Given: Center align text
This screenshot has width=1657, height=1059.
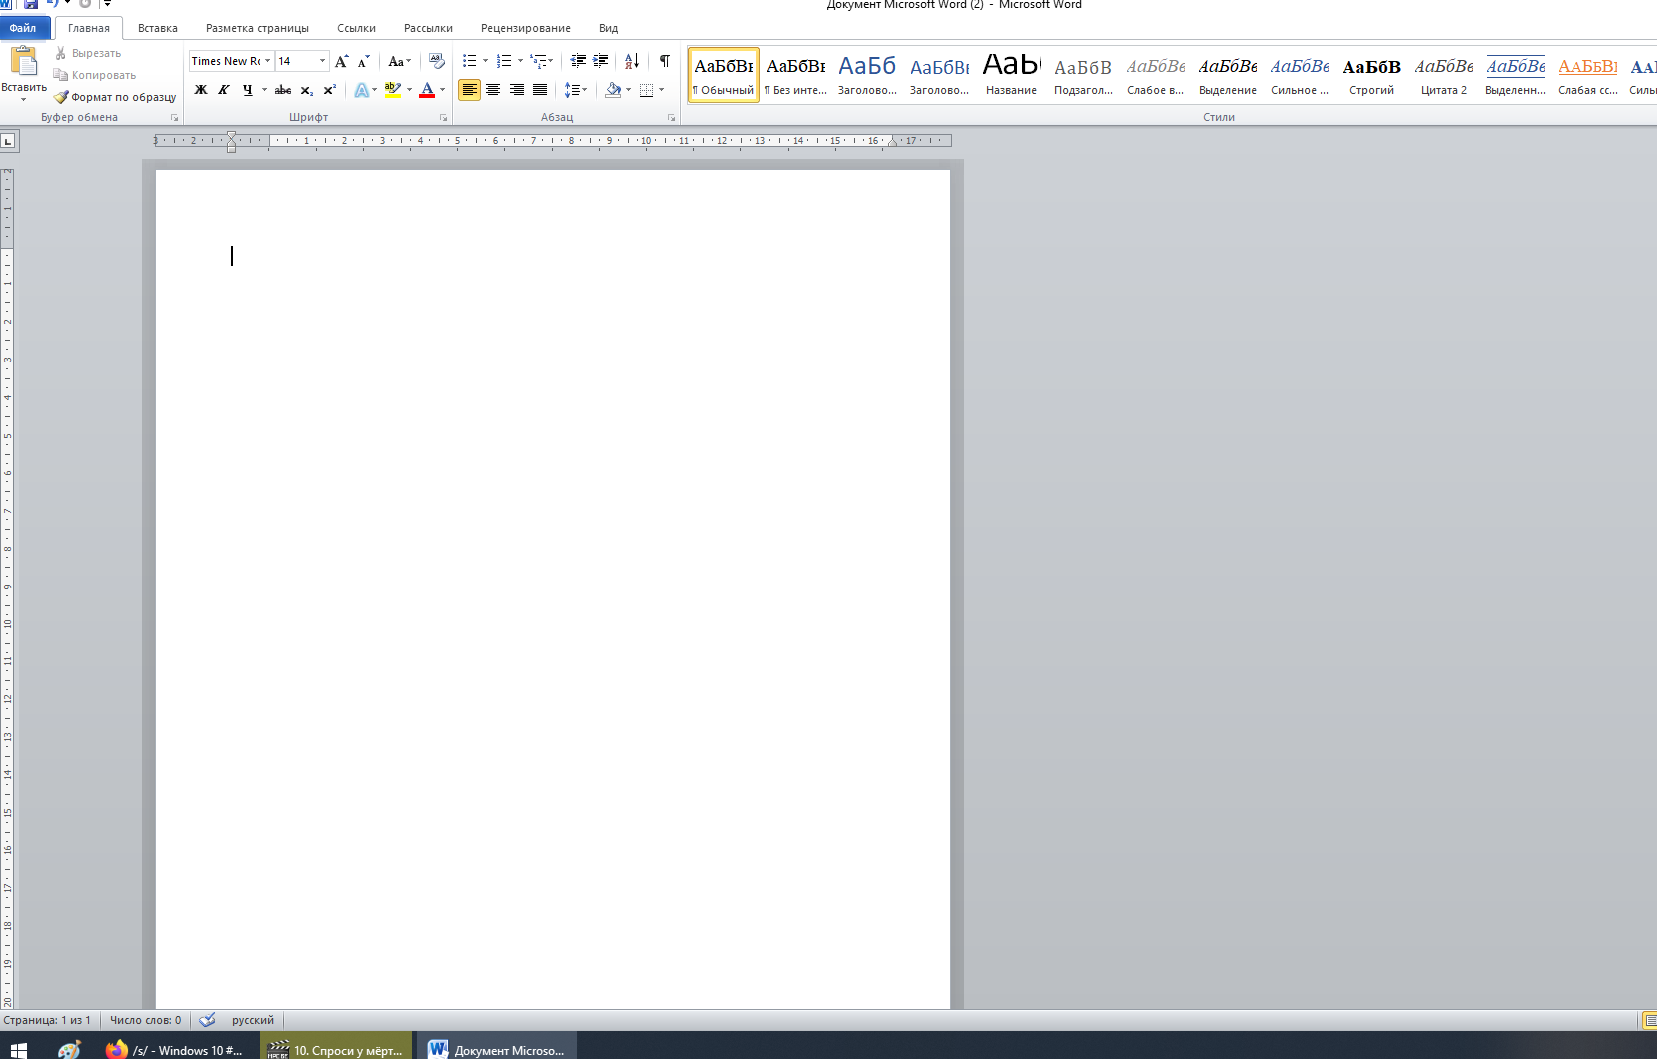Looking at the screenshot, I should point(493,90).
